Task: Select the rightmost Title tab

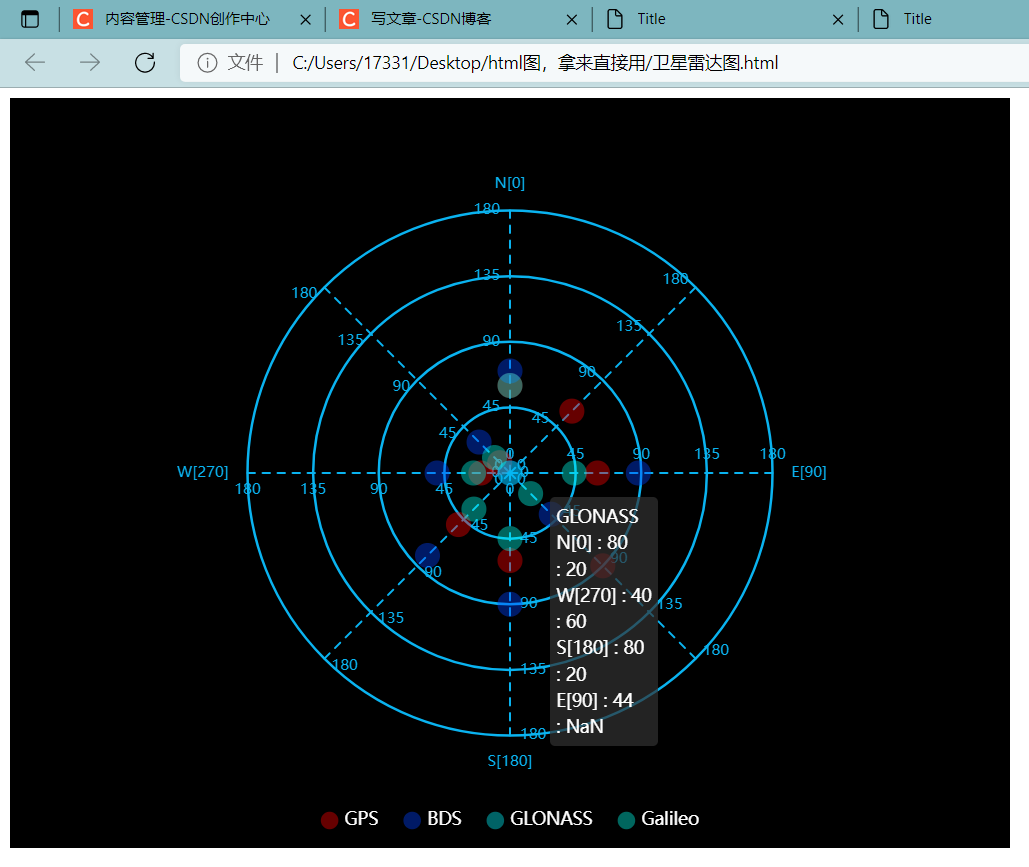Action: pos(917,19)
